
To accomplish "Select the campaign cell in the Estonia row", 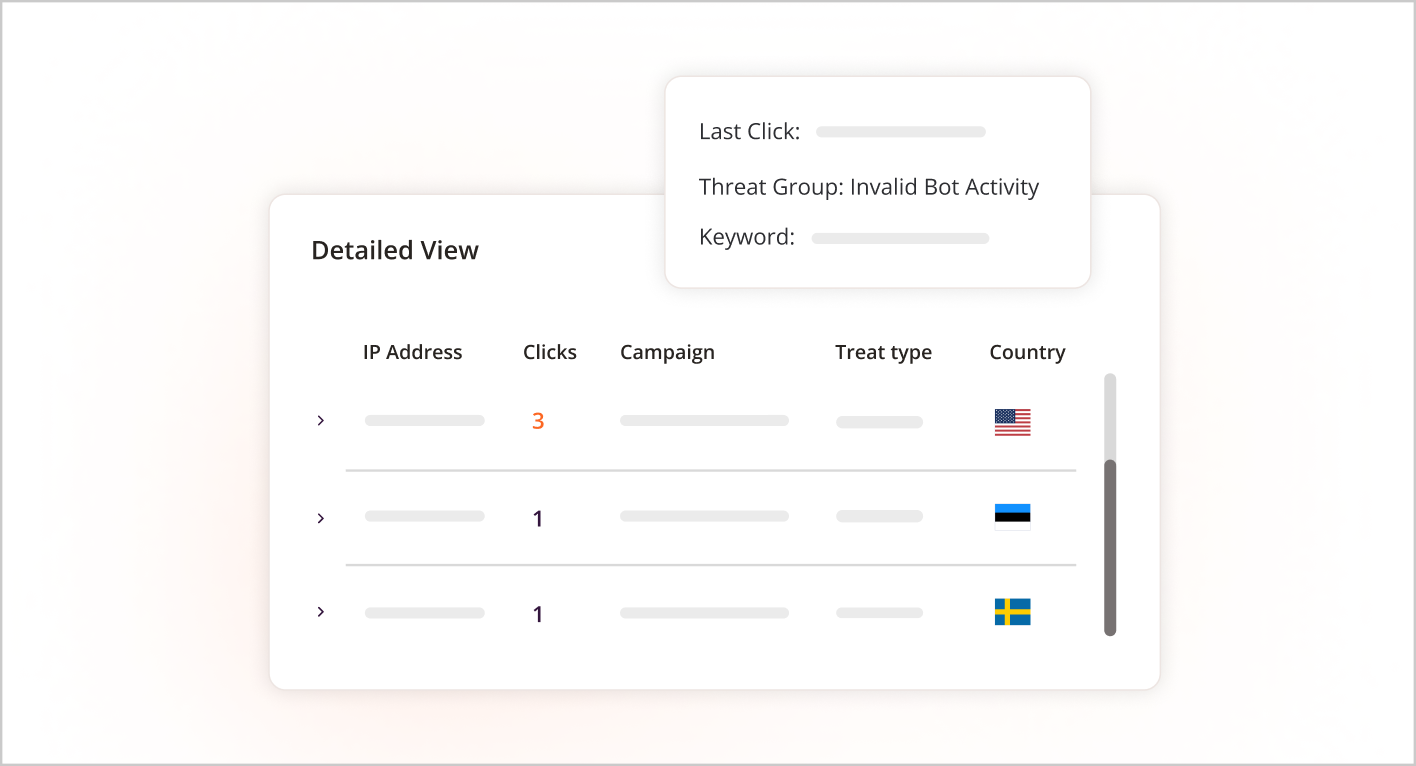I will (704, 516).
